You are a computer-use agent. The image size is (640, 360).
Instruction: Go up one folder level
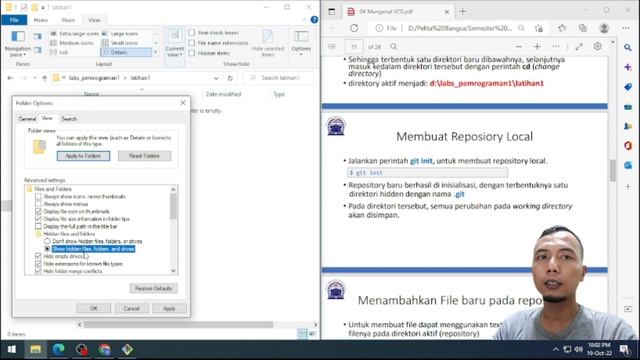click(x=44, y=78)
